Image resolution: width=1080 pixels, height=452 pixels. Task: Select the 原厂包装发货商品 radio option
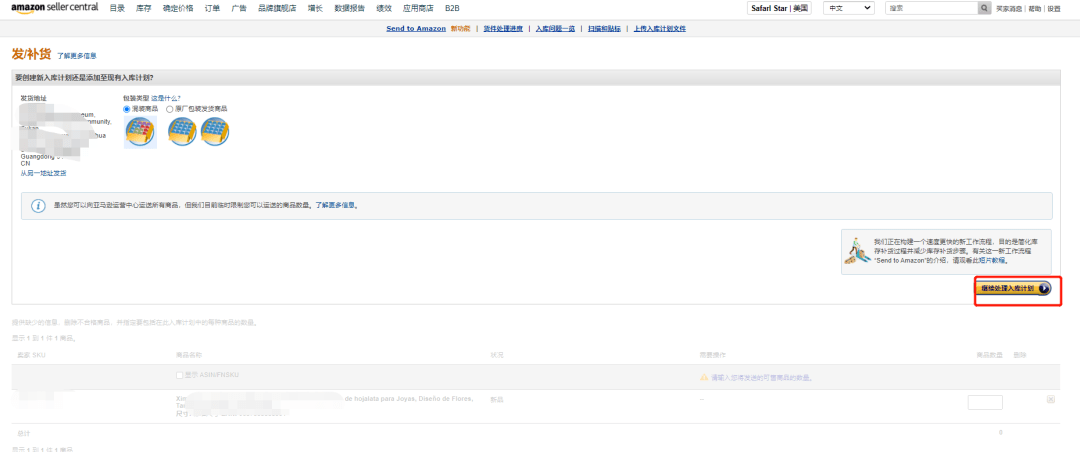click(169, 109)
